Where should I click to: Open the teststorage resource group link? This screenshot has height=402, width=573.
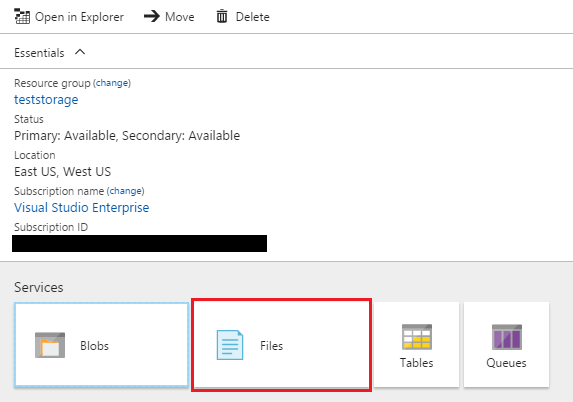46,100
